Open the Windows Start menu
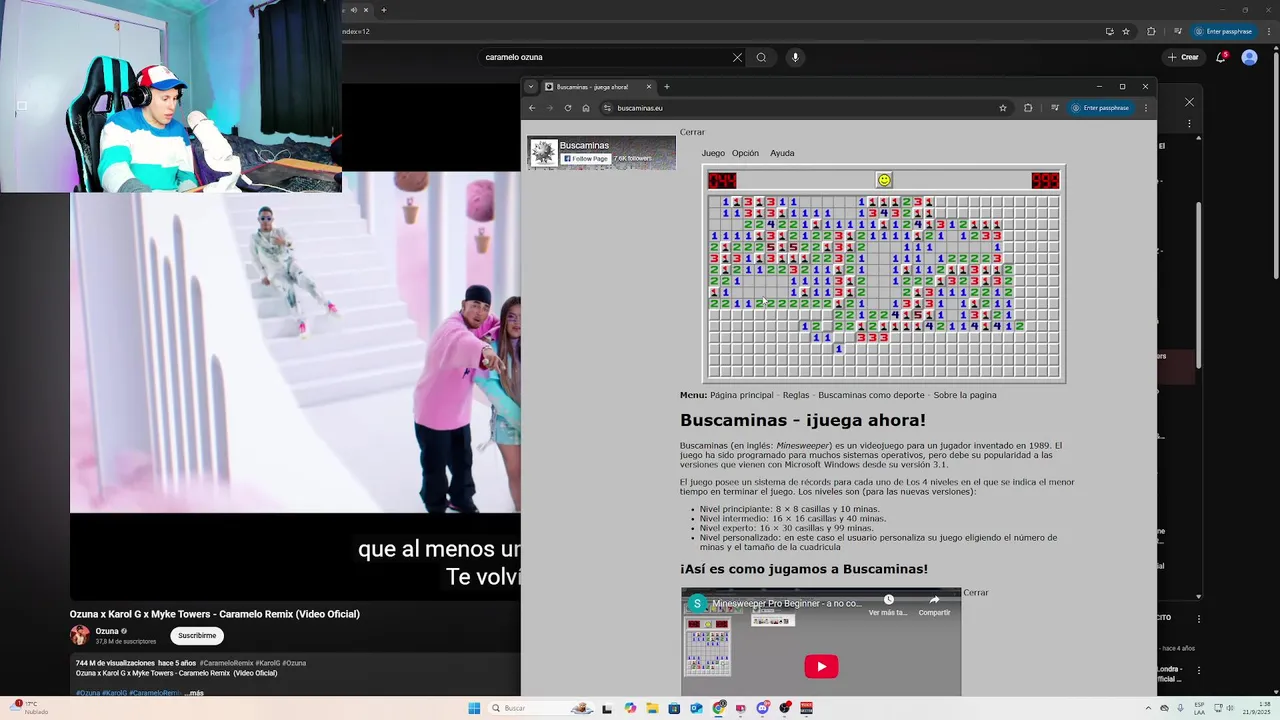The image size is (1280, 720). pos(474,708)
